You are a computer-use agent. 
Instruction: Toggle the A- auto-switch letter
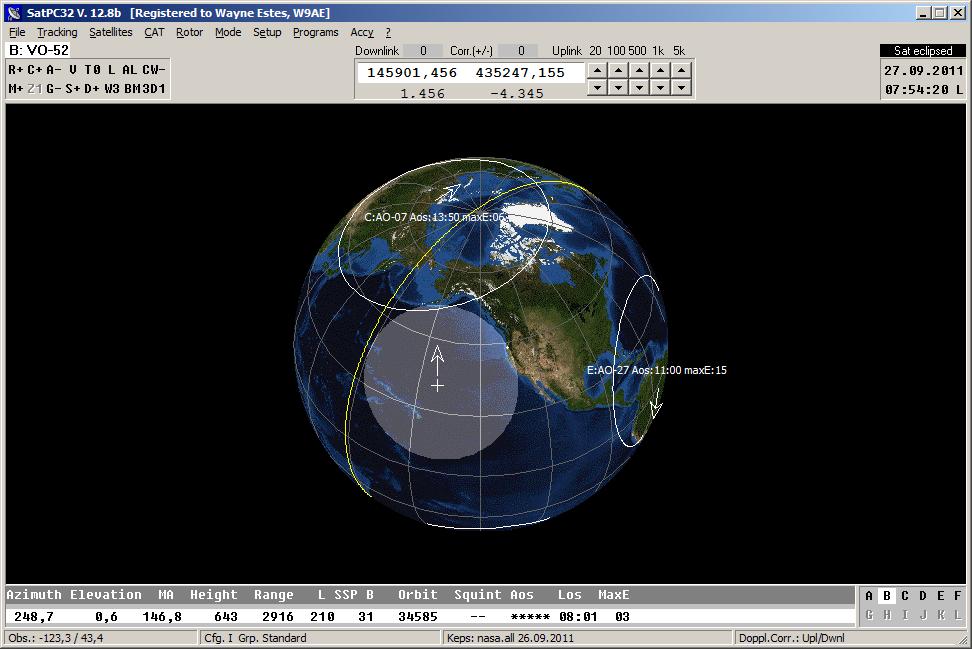[x=53, y=70]
